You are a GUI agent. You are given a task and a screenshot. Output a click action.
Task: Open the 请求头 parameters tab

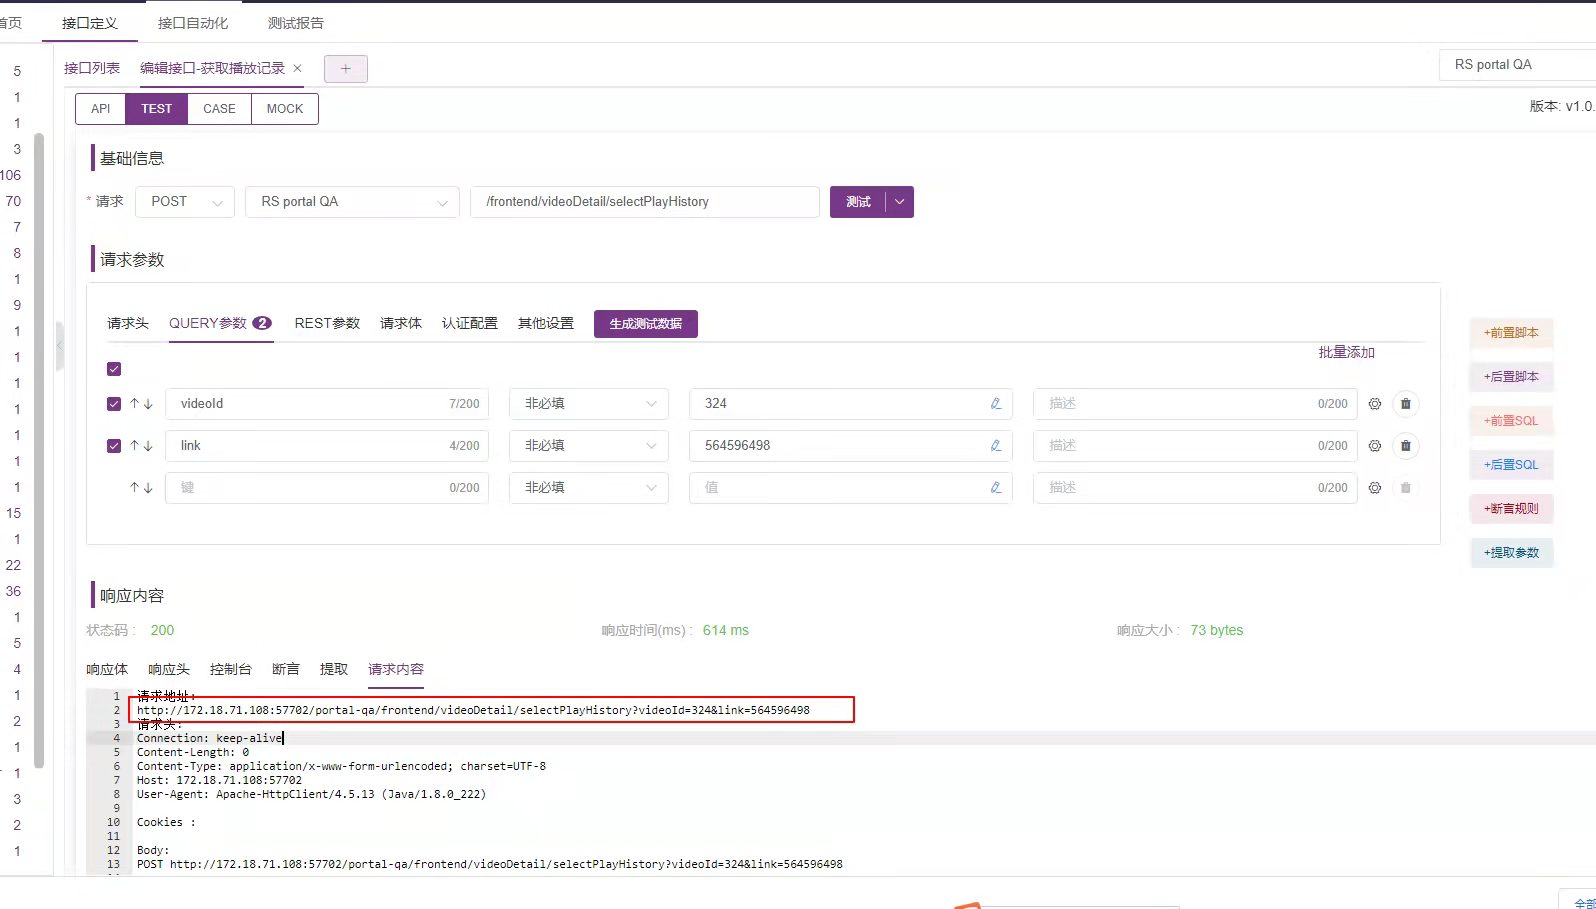(128, 324)
